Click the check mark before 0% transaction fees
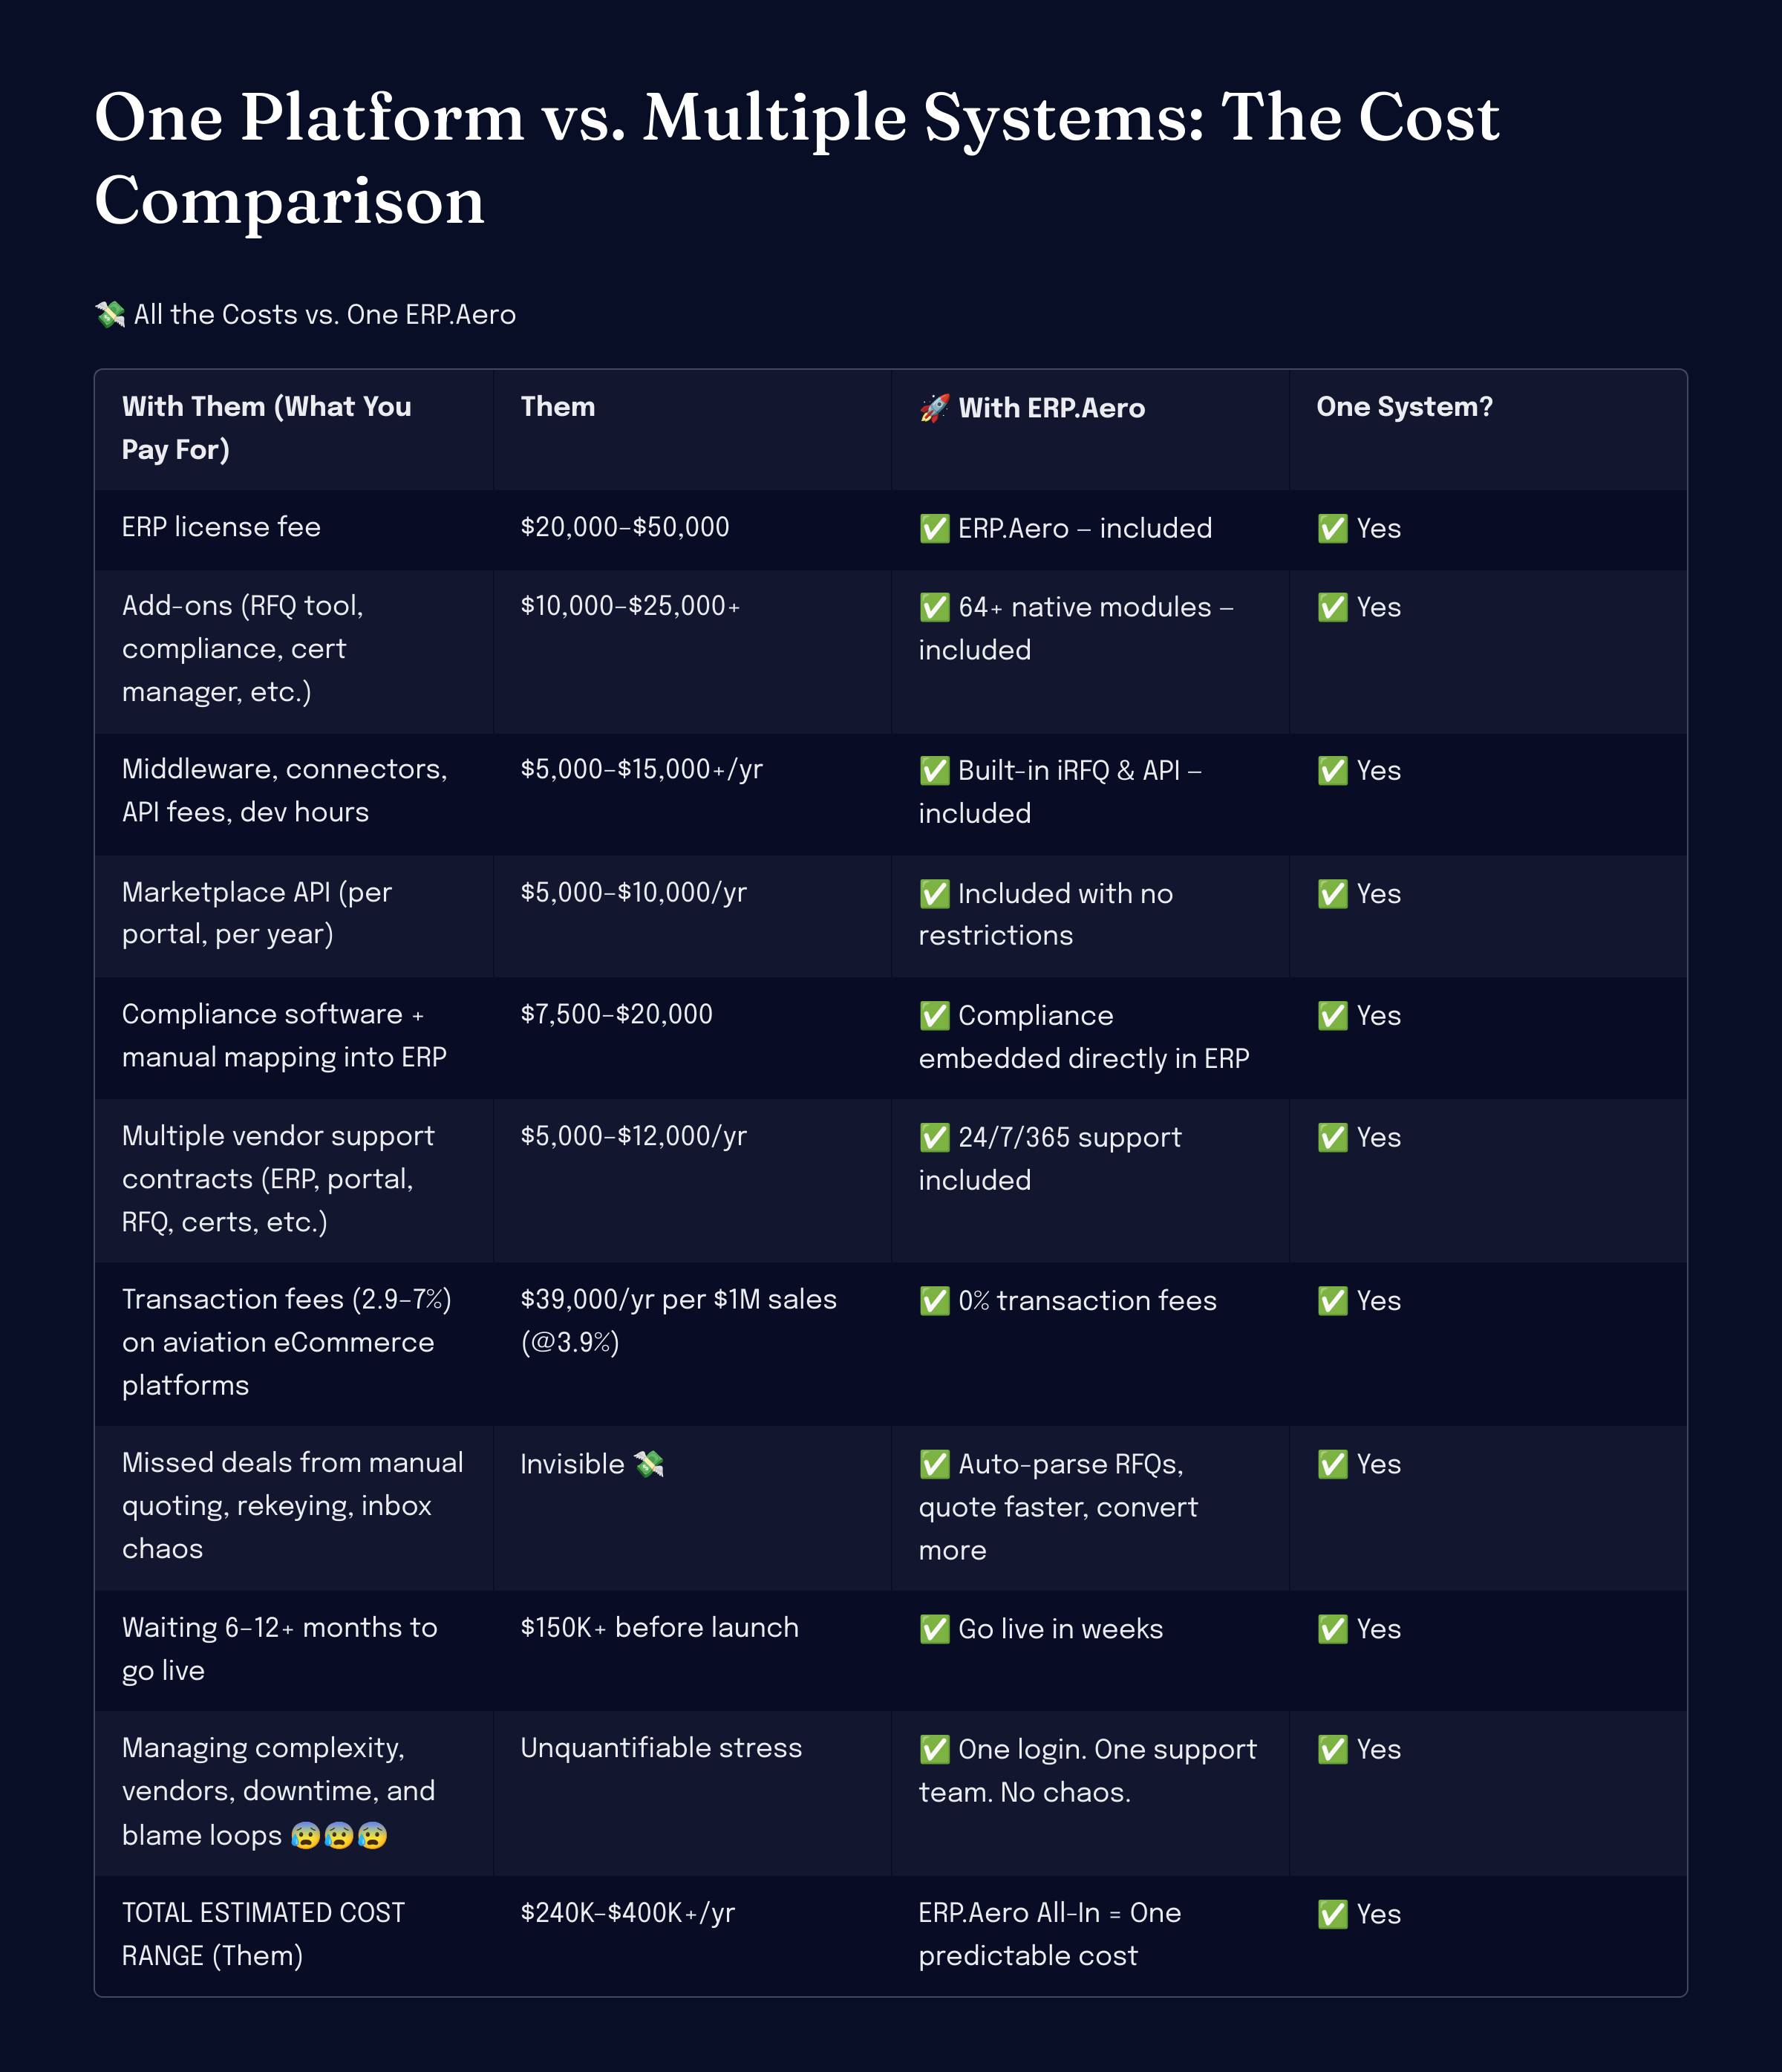 point(934,1301)
